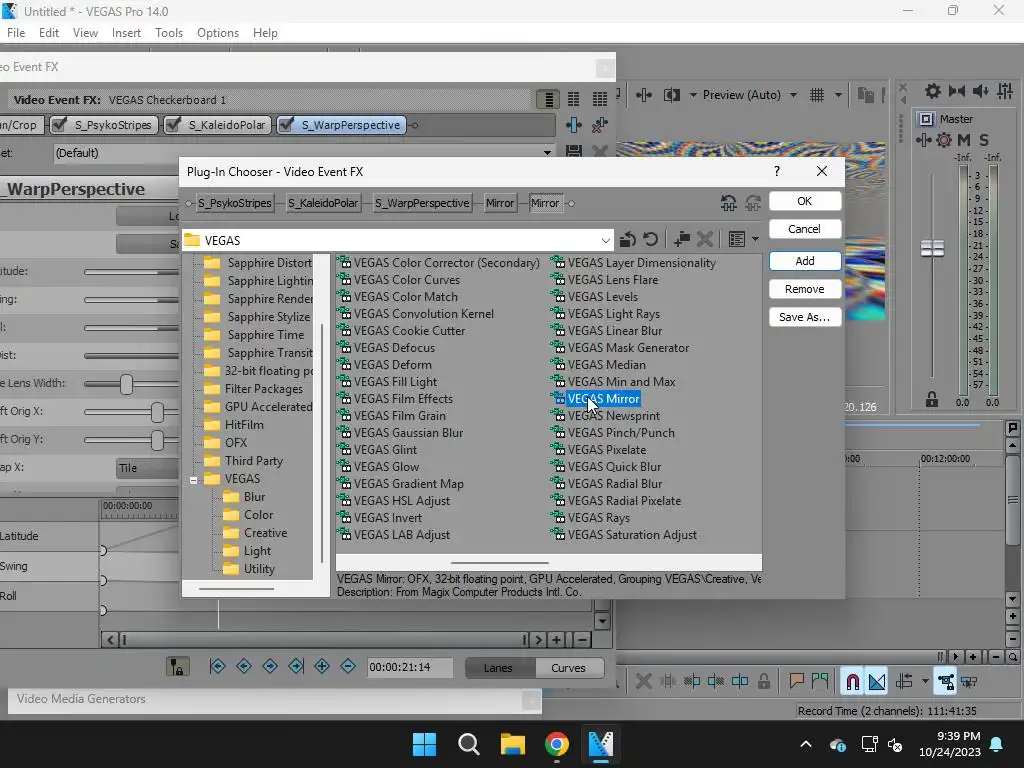Screen dimensions: 1024x768
Task: Switch keyframe view to Curves
Action: pos(568,667)
